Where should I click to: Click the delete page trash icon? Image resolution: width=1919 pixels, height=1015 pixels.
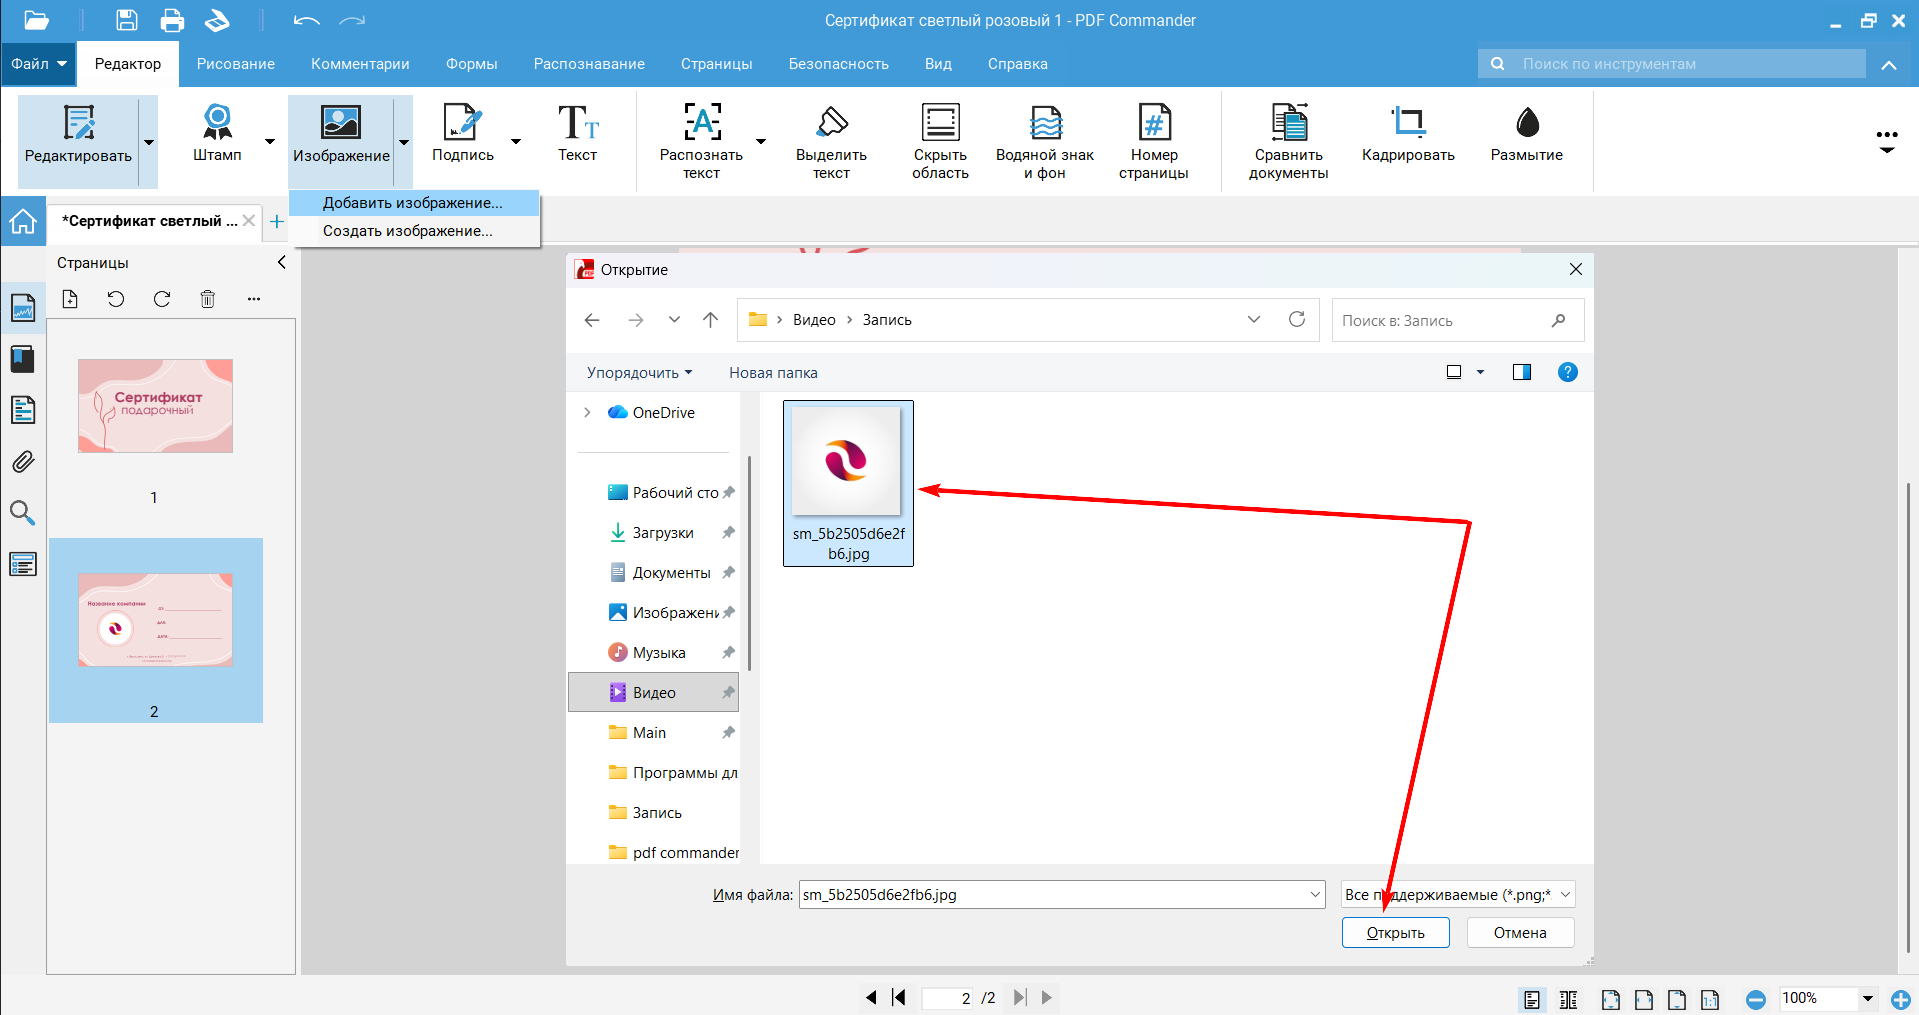click(x=208, y=299)
